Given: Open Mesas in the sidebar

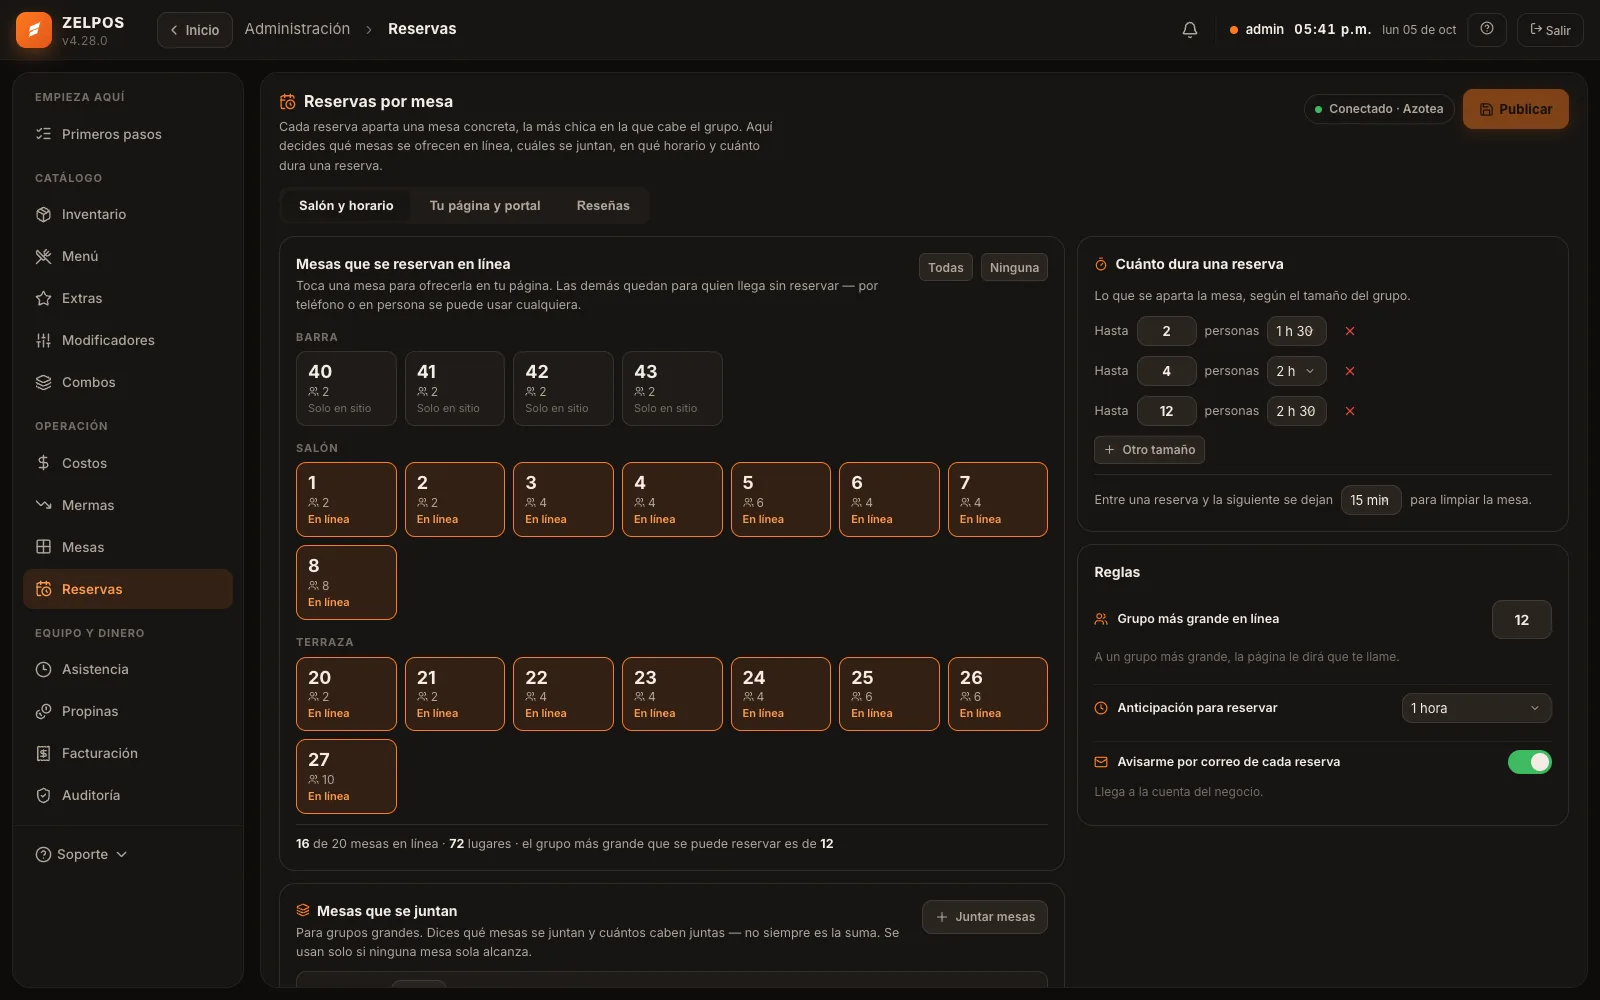Looking at the screenshot, I should pos(128,547).
